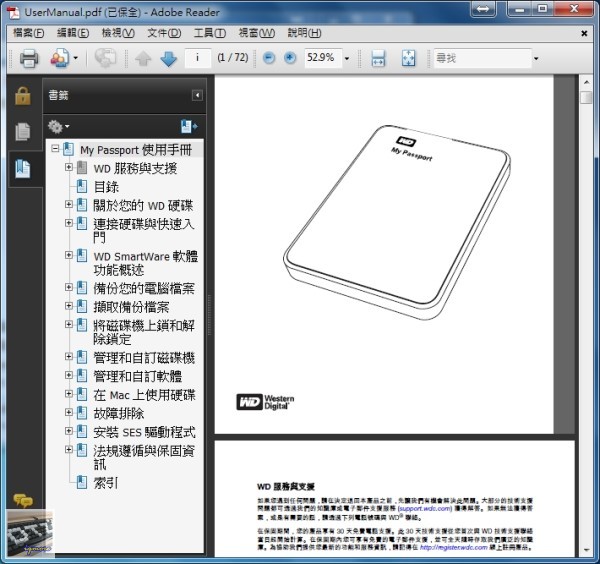Expand the 擷取備份檔案 bookmark node

pos(68,306)
